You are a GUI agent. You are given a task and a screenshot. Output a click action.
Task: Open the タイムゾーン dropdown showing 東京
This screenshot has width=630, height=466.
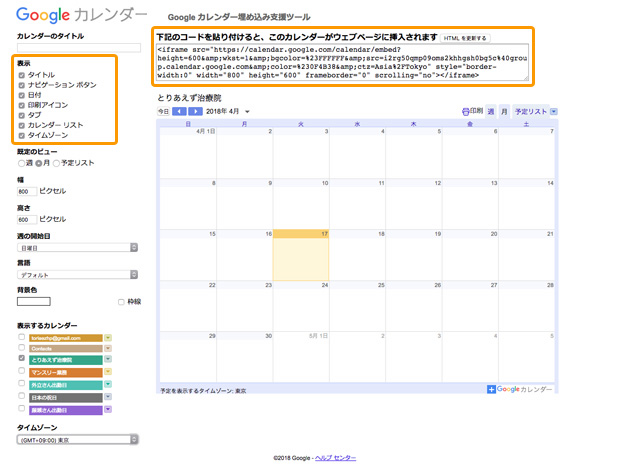[x=77, y=439]
